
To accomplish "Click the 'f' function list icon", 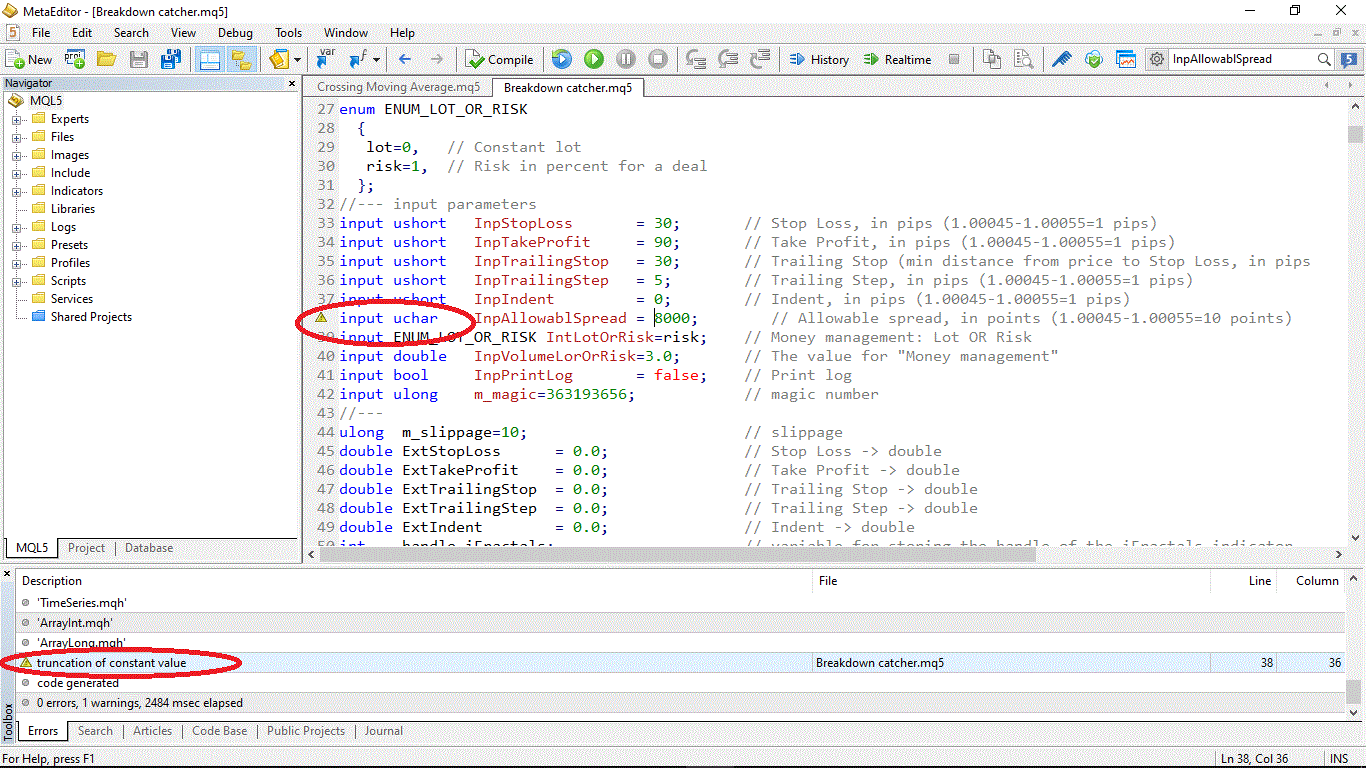I will click(x=357, y=60).
